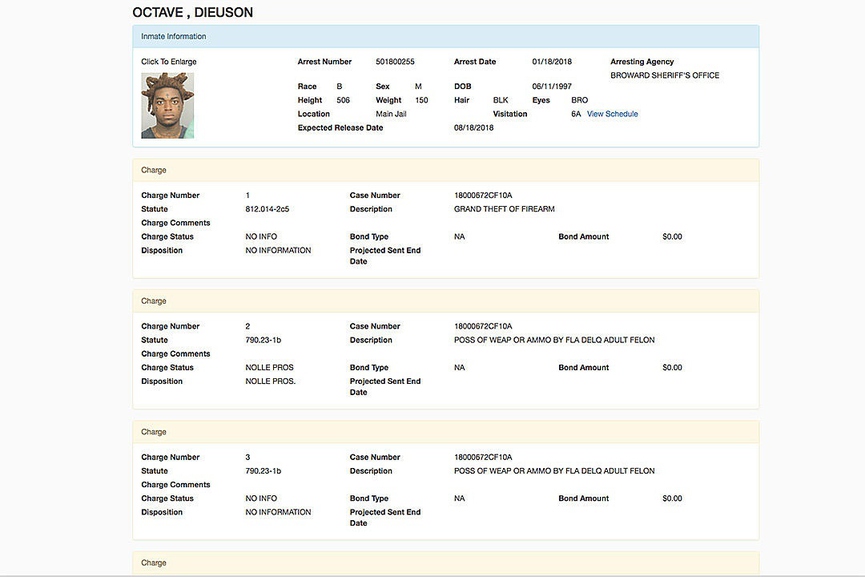Select the Inmate Information panel header
The image size is (865, 577).
point(446,36)
